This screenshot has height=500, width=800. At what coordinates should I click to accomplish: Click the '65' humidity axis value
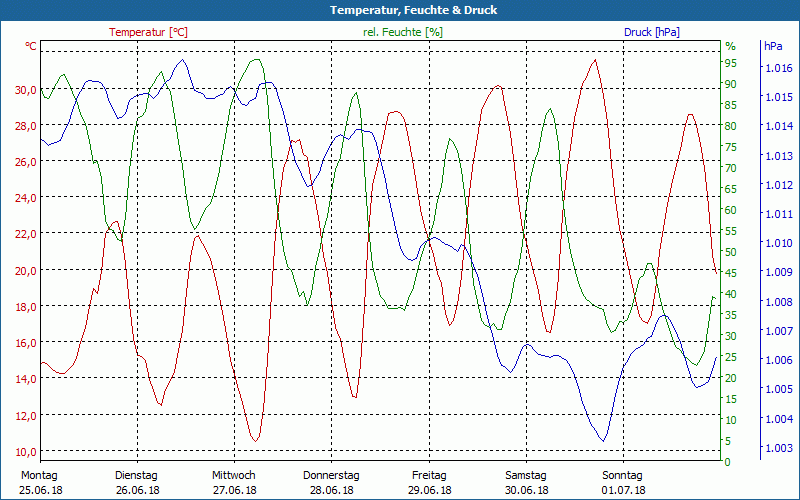(731, 189)
